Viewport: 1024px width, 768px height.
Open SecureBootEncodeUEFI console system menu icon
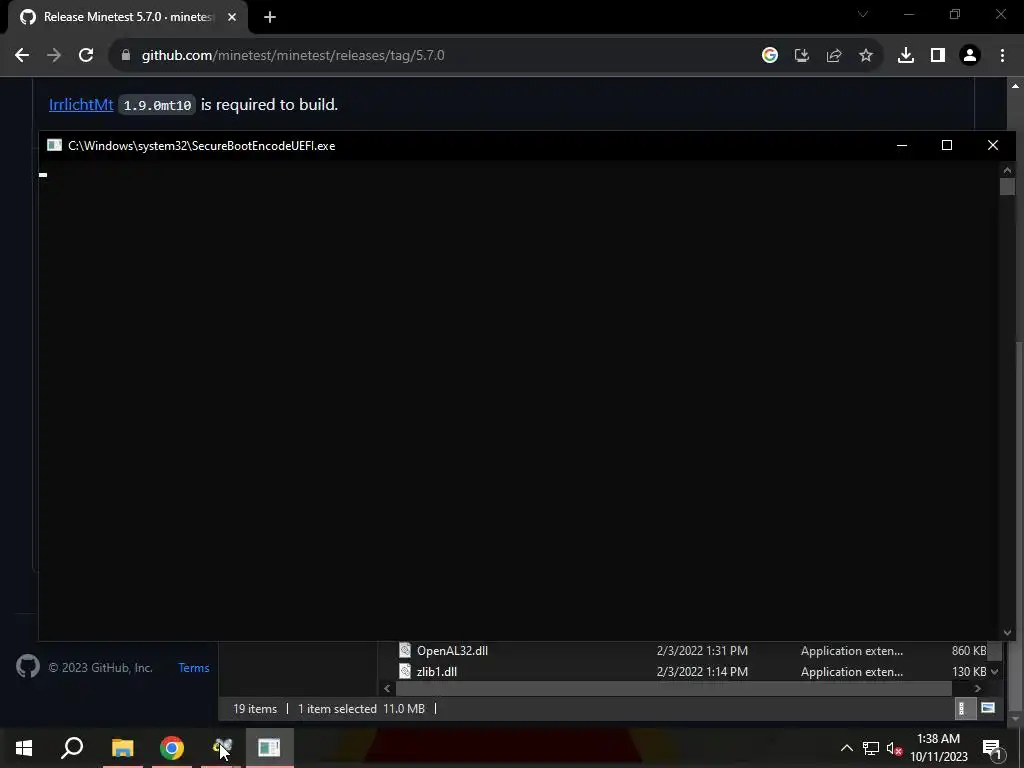point(54,145)
